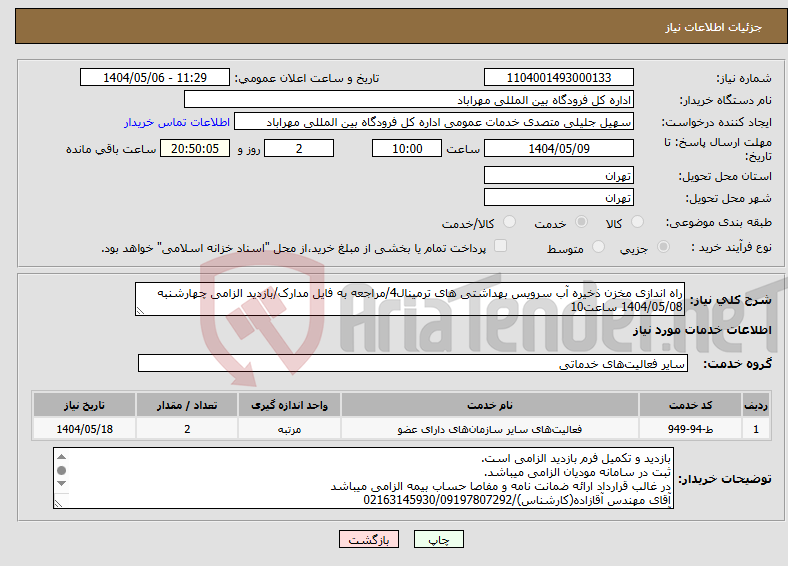This screenshot has width=788, height=566.
Task: Click the ردیف column header
Action: tap(756, 405)
